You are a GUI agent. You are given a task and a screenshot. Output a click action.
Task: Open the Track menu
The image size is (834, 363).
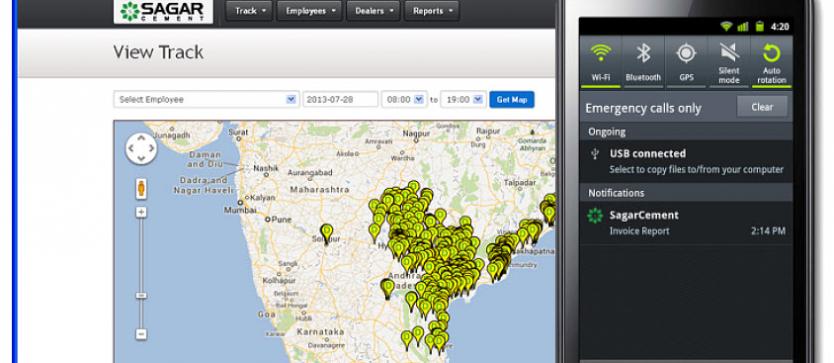[249, 11]
